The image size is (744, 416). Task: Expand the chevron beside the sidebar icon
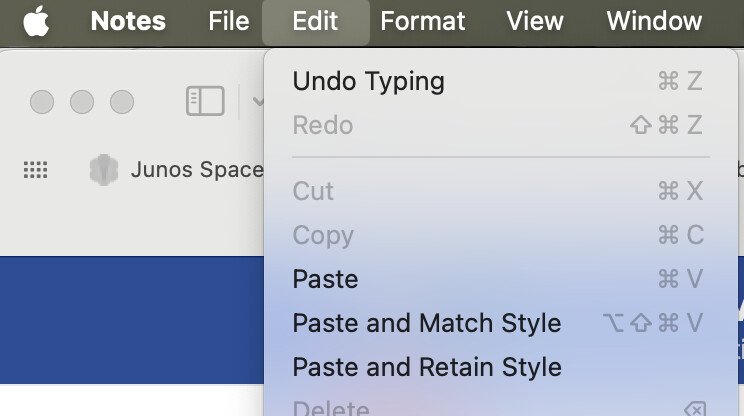(257, 101)
